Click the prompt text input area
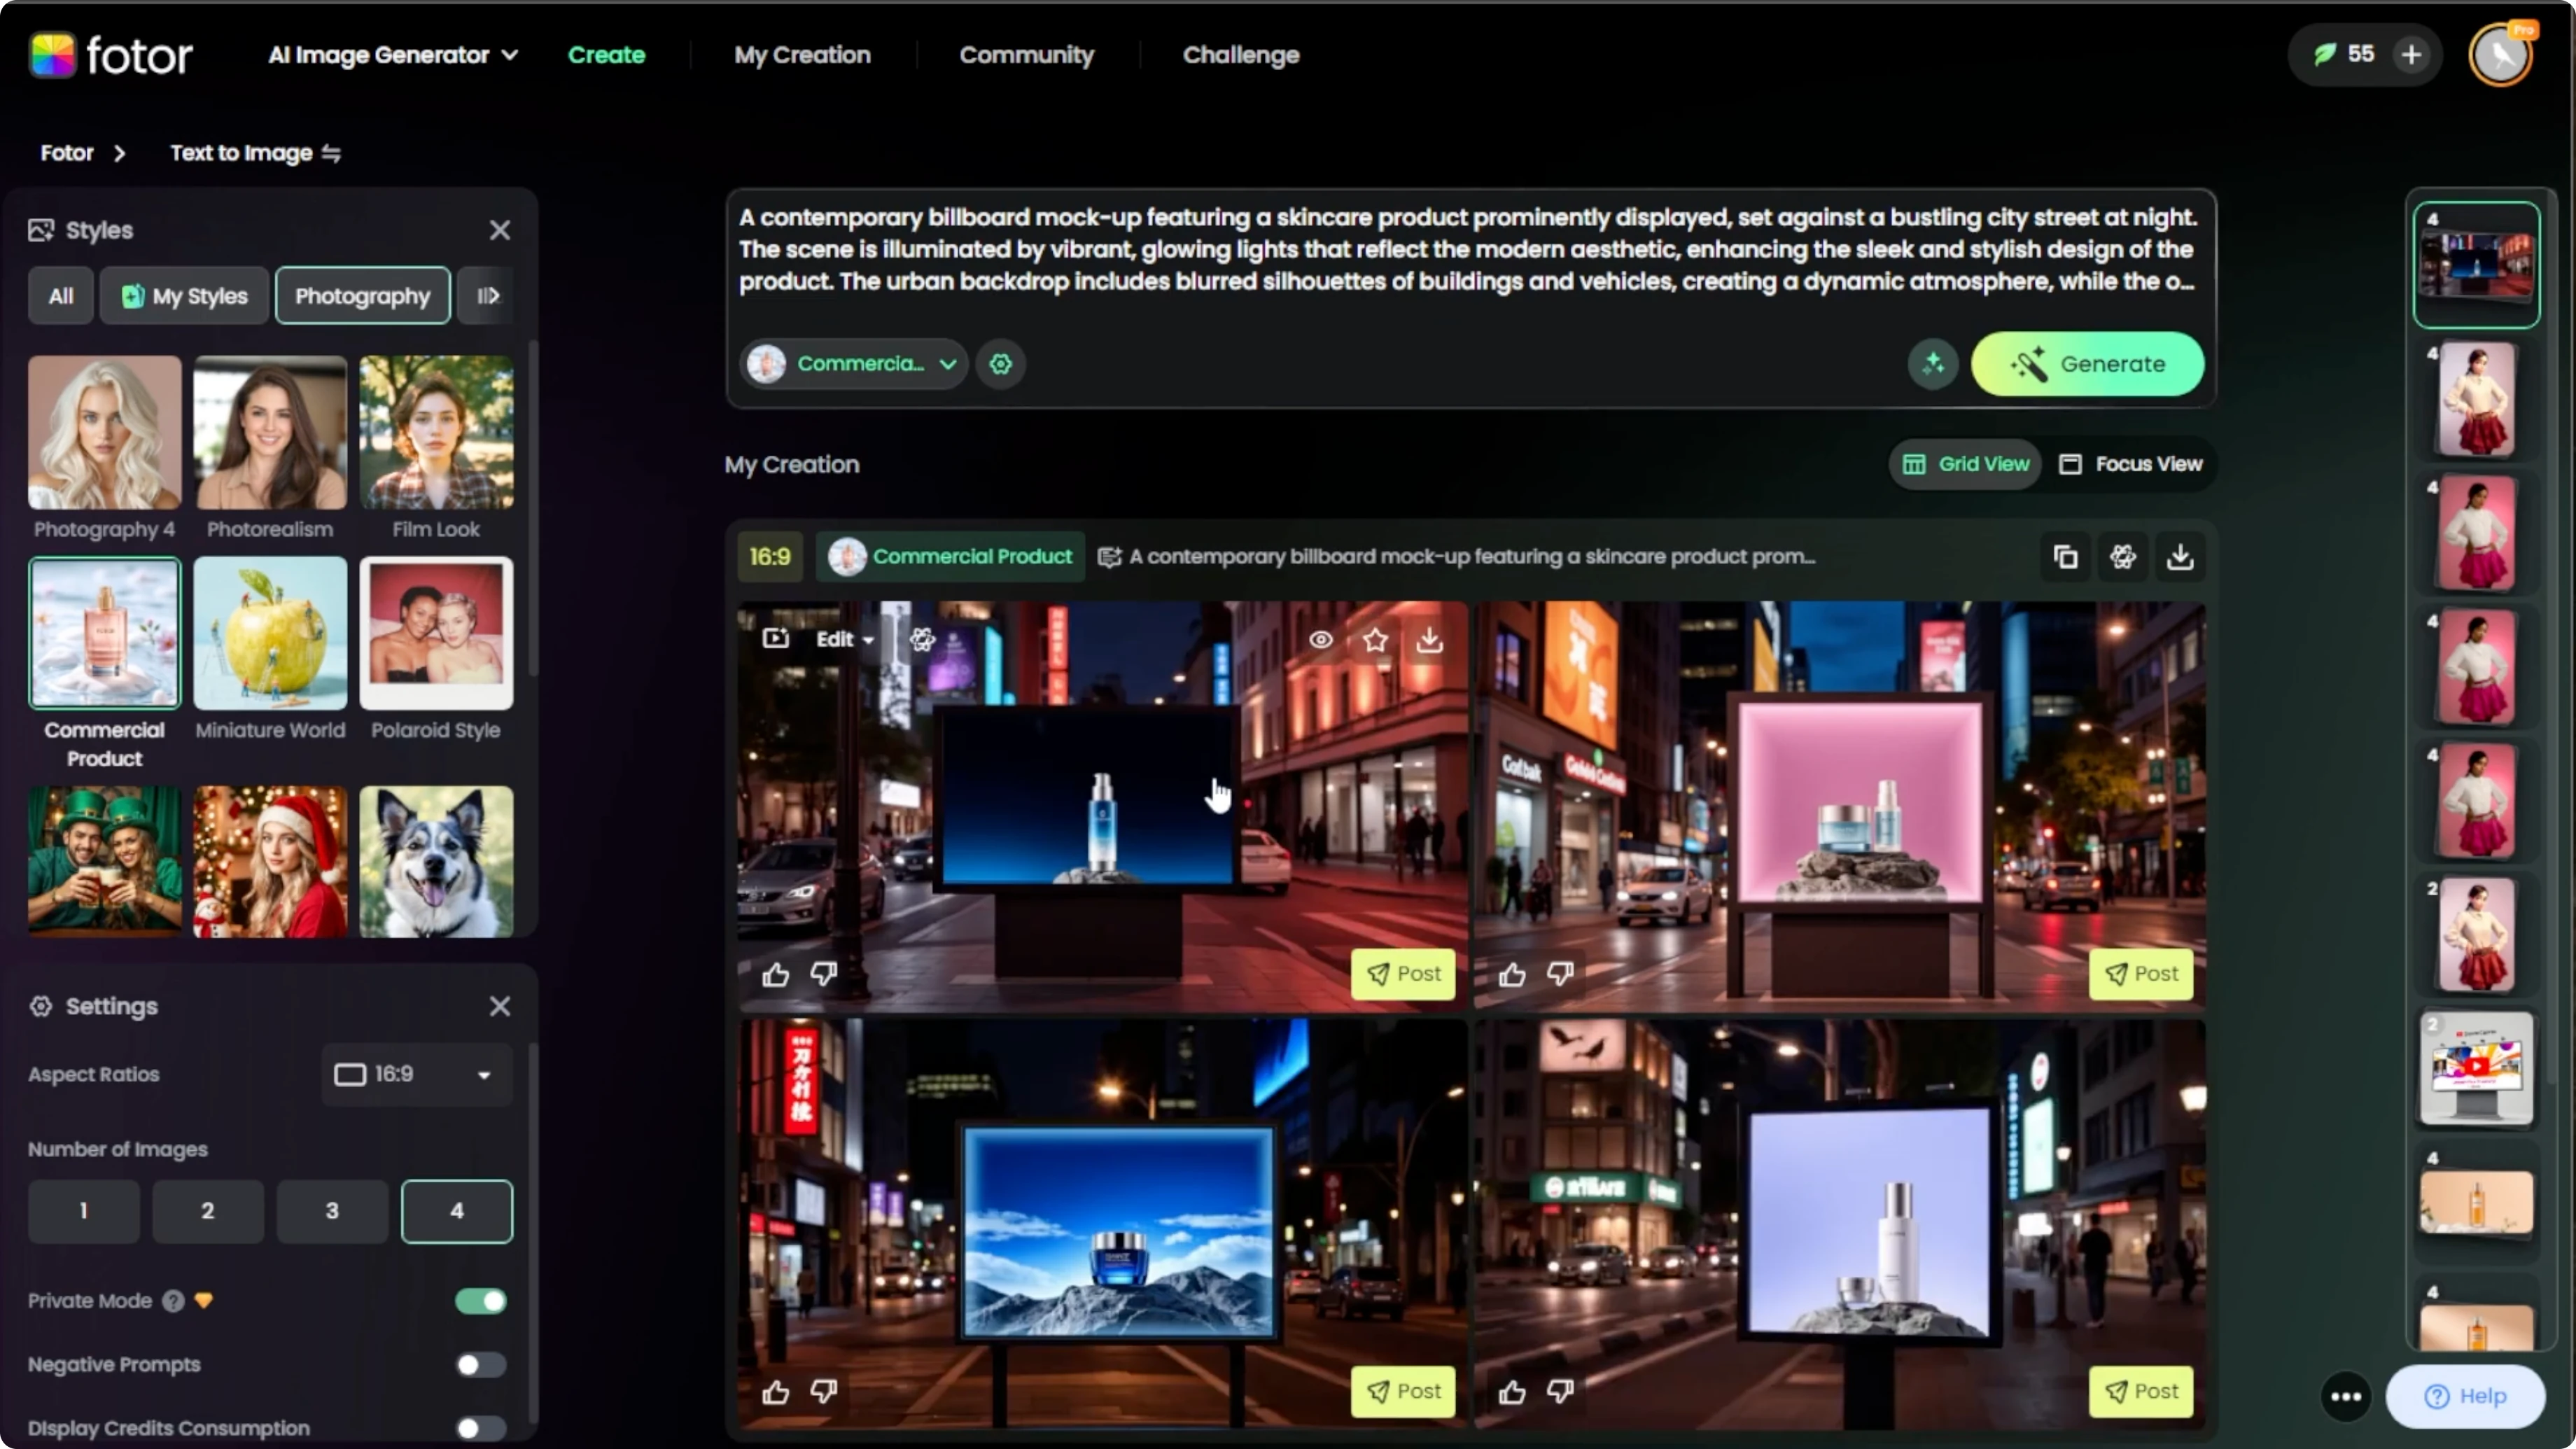This screenshot has width=2576, height=1449. click(1468, 250)
